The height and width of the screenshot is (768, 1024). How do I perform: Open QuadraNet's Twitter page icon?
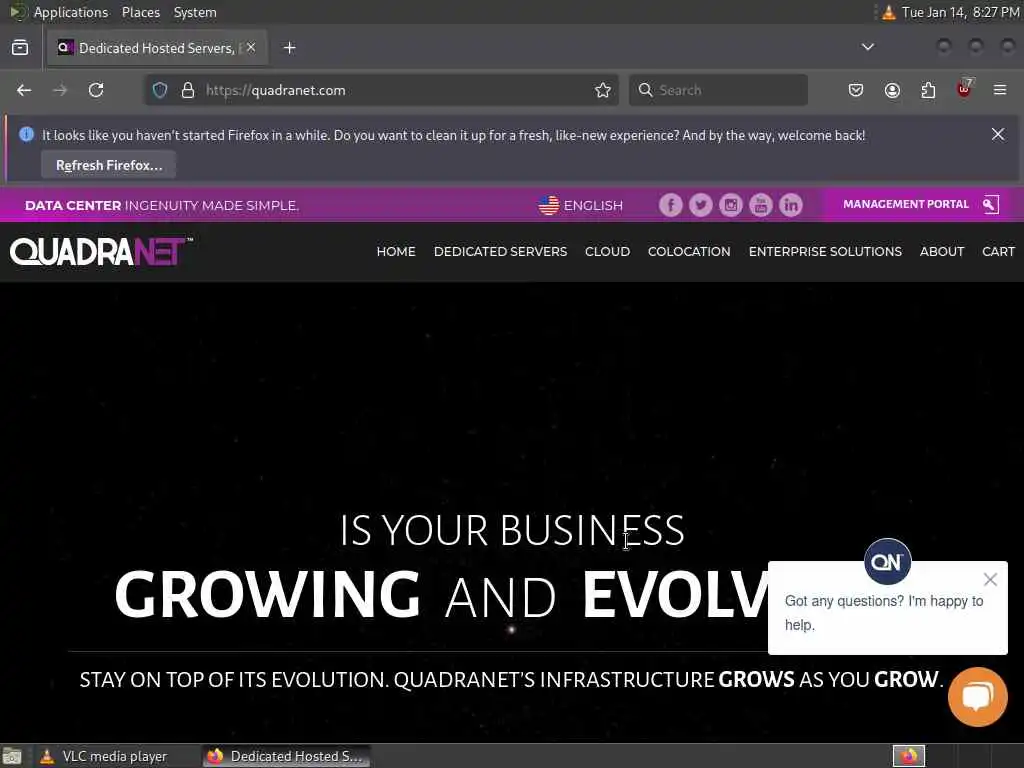pyautogui.click(x=701, y=205)
